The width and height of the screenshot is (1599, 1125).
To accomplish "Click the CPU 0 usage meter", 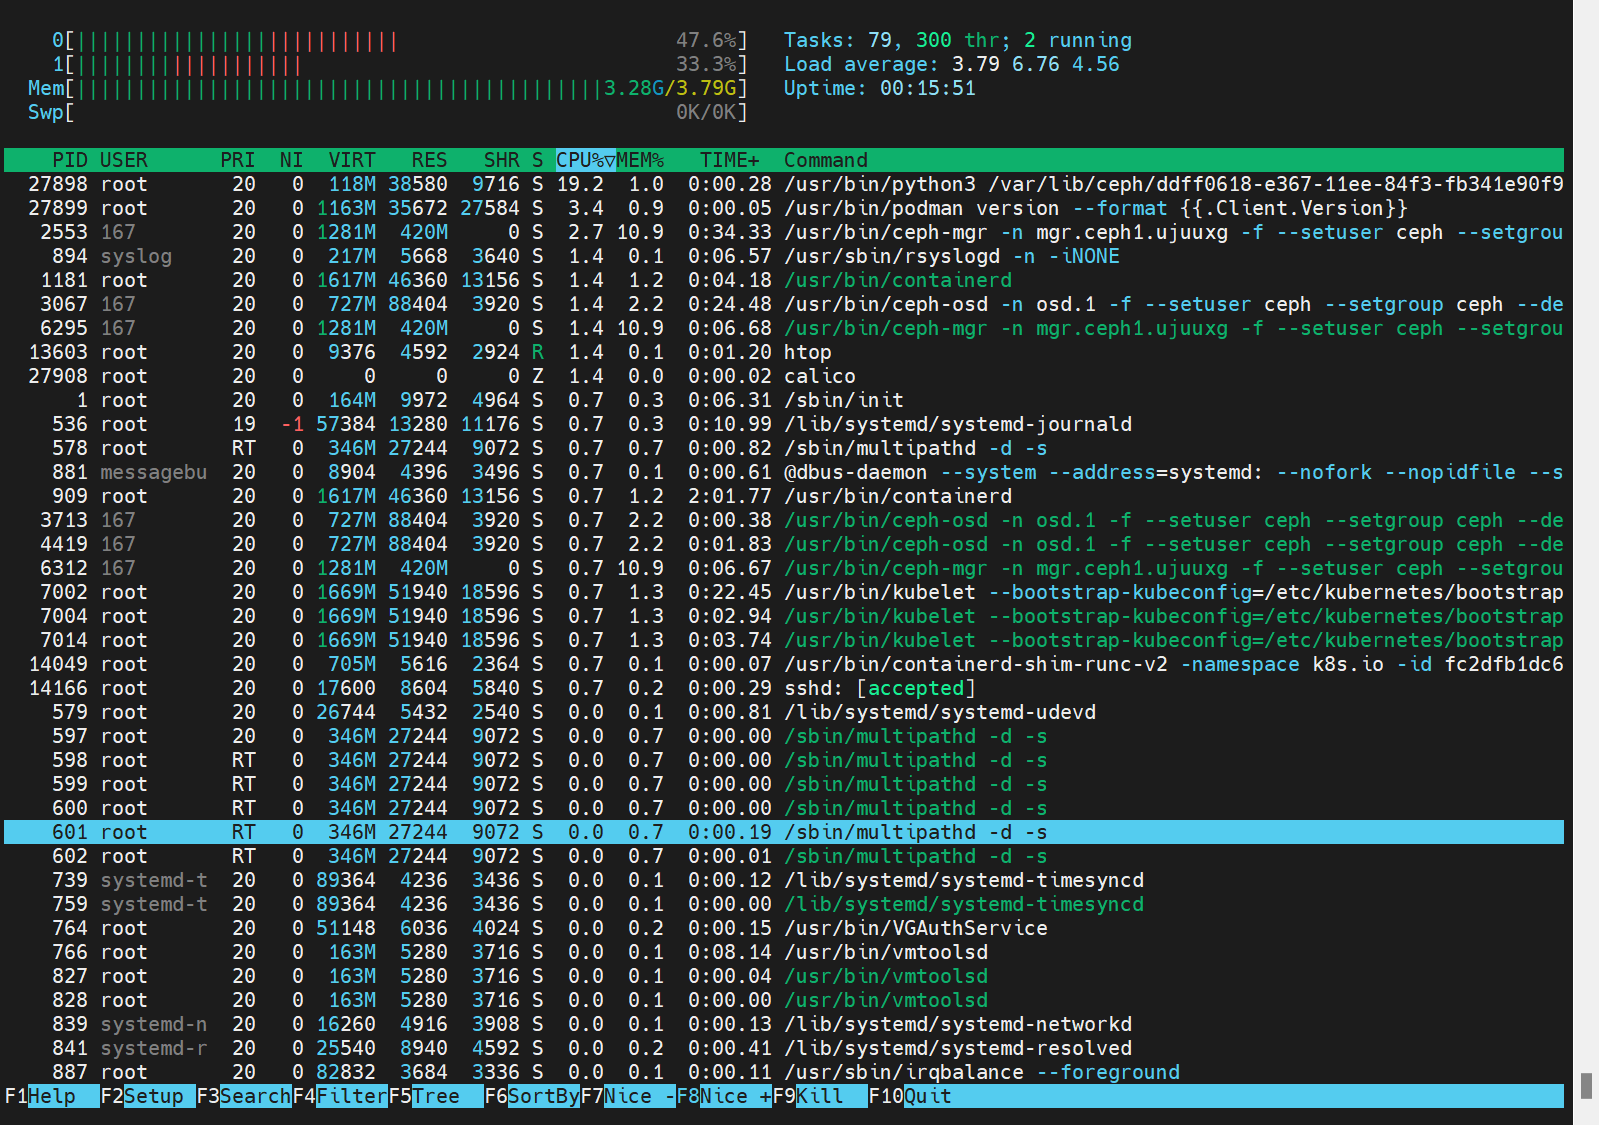I will click(x=399, y=40).
